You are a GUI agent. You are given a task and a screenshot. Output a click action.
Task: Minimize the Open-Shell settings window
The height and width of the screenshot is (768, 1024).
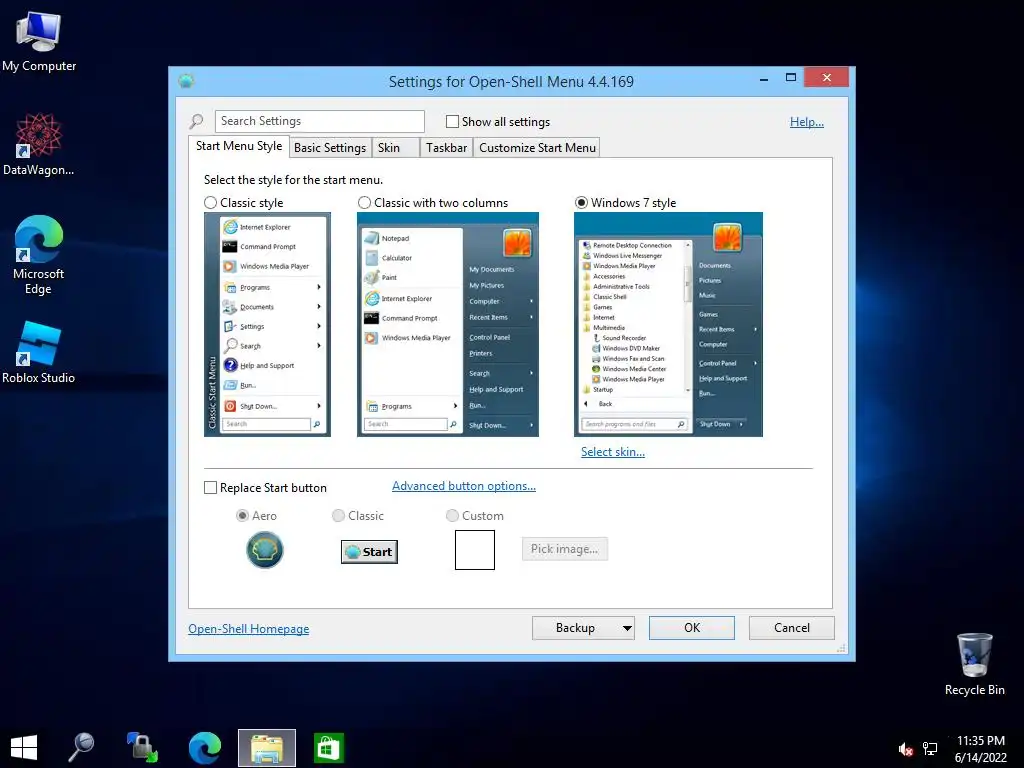763,78
